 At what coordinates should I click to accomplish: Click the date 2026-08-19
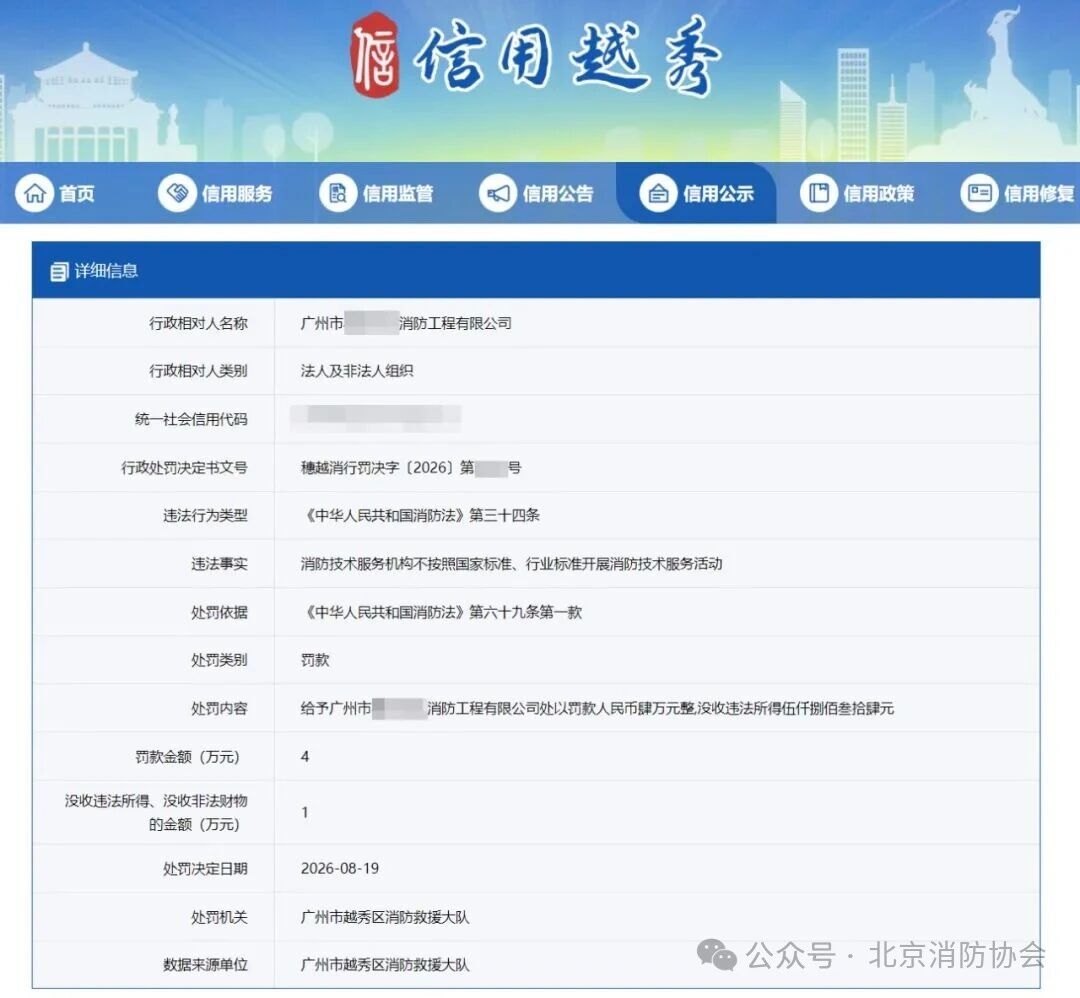[340, 869]
